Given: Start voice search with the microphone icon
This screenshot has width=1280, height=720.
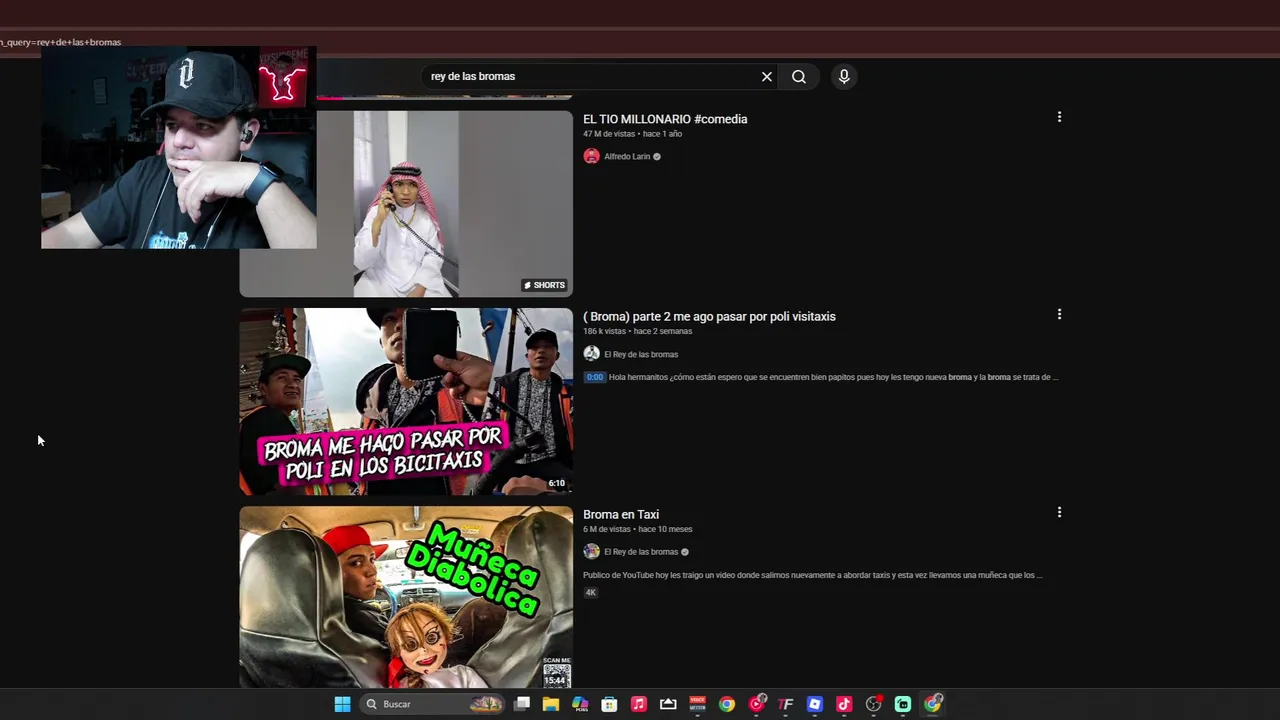Looking at the screenshot, I should tap(844, 77).
